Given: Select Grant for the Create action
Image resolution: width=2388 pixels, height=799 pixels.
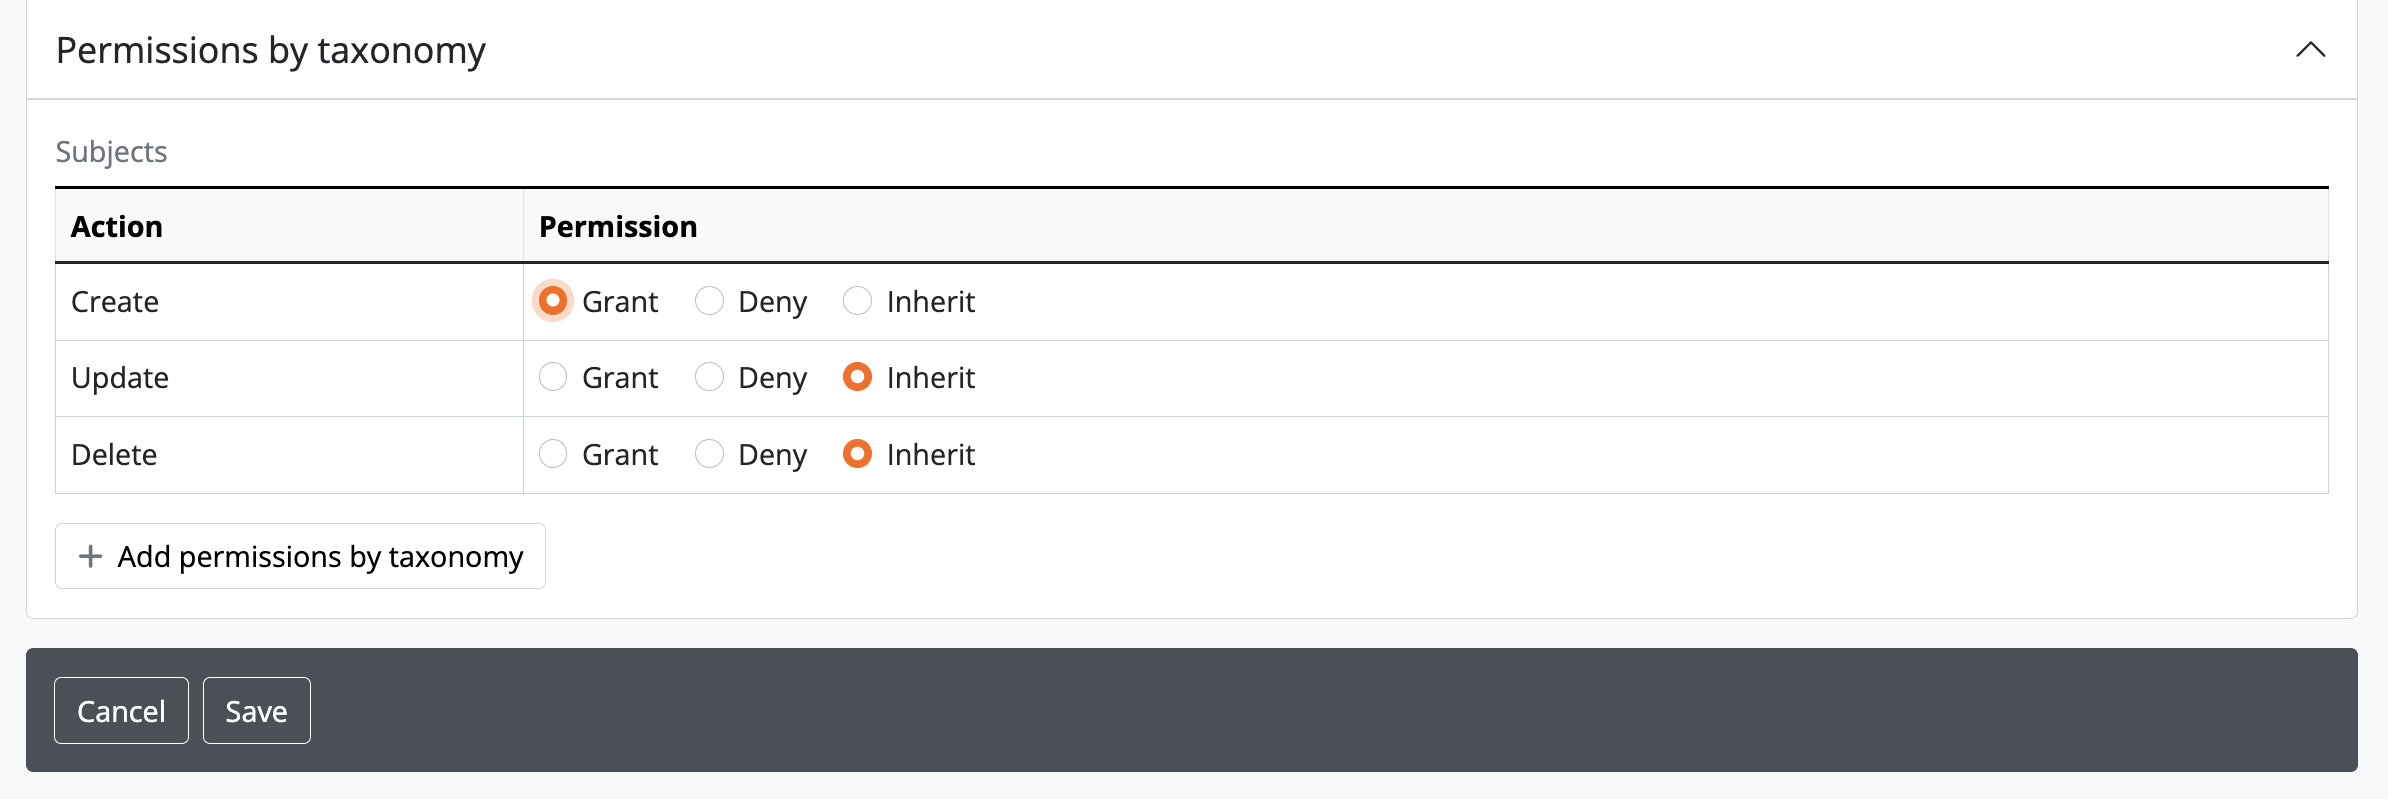Looking at the screenshot, I should pyautogui.click(x=553, y=301).
